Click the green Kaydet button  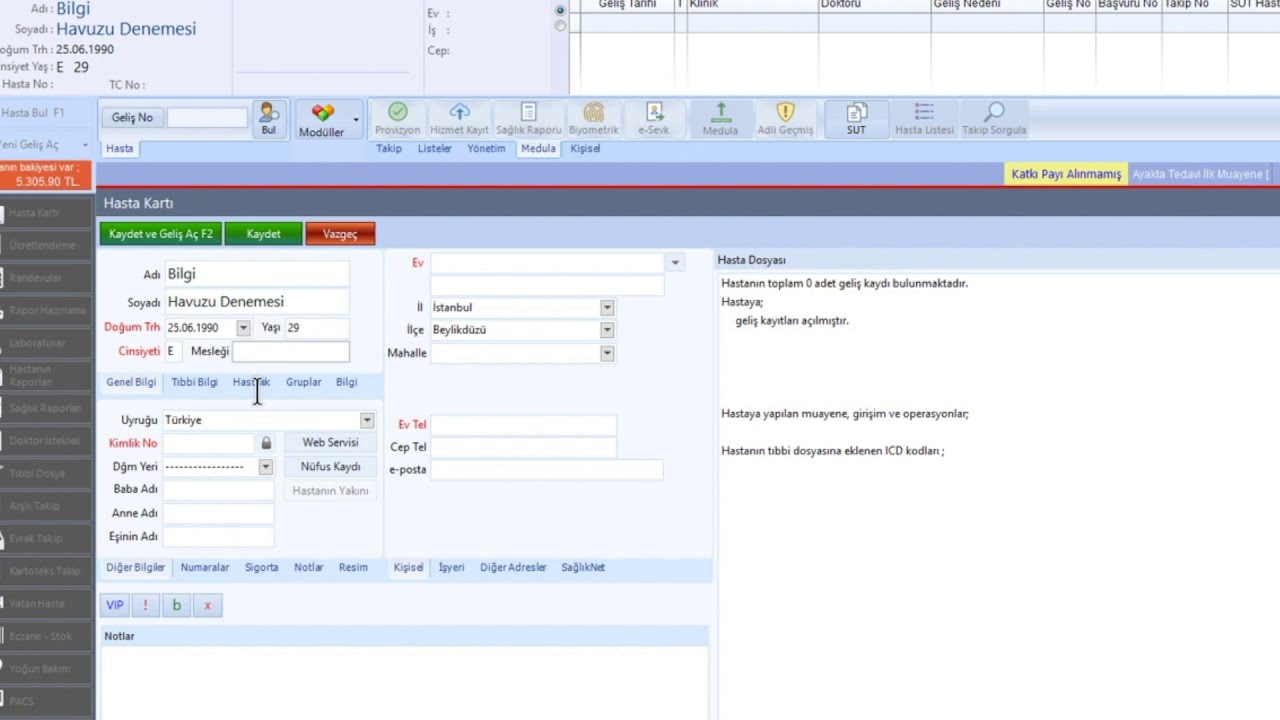(x=263, y=234)
